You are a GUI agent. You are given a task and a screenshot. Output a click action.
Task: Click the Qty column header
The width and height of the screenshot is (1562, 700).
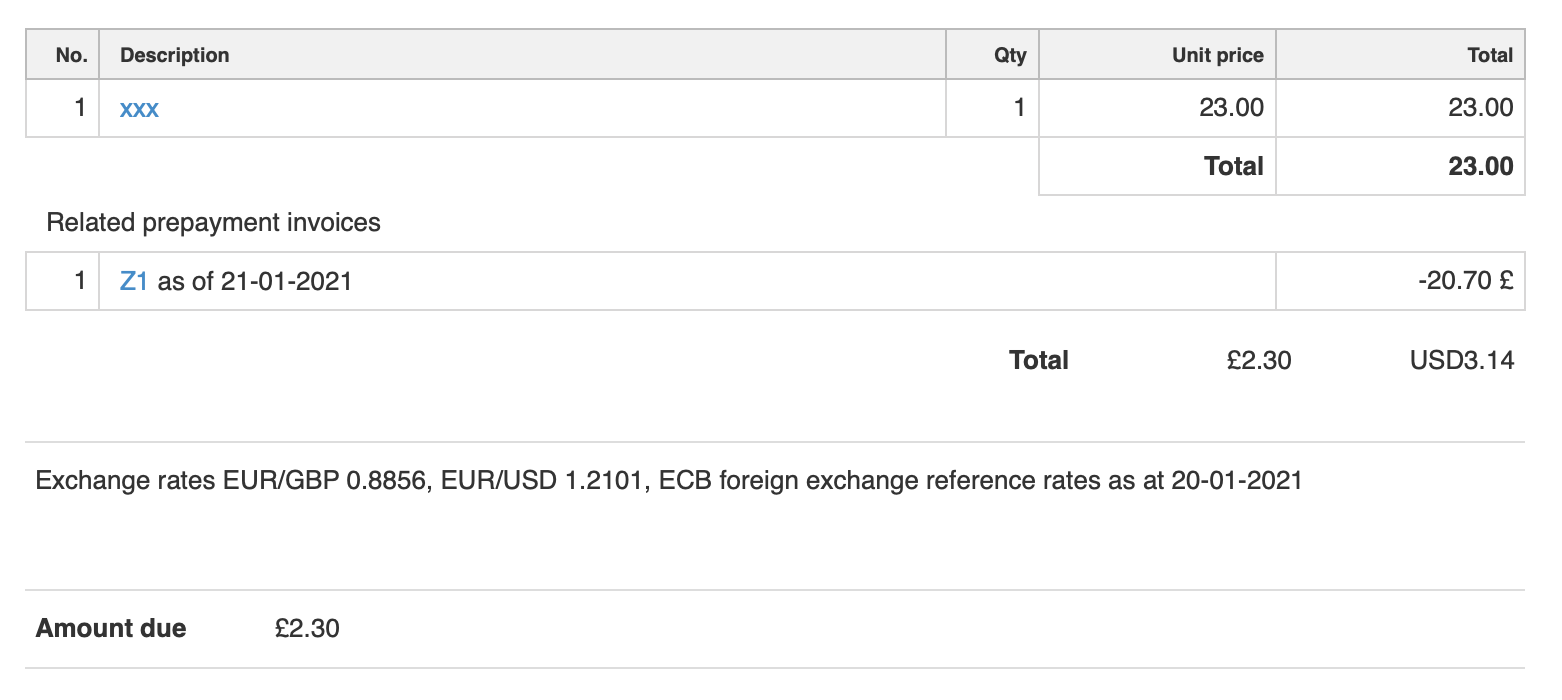1010,56
